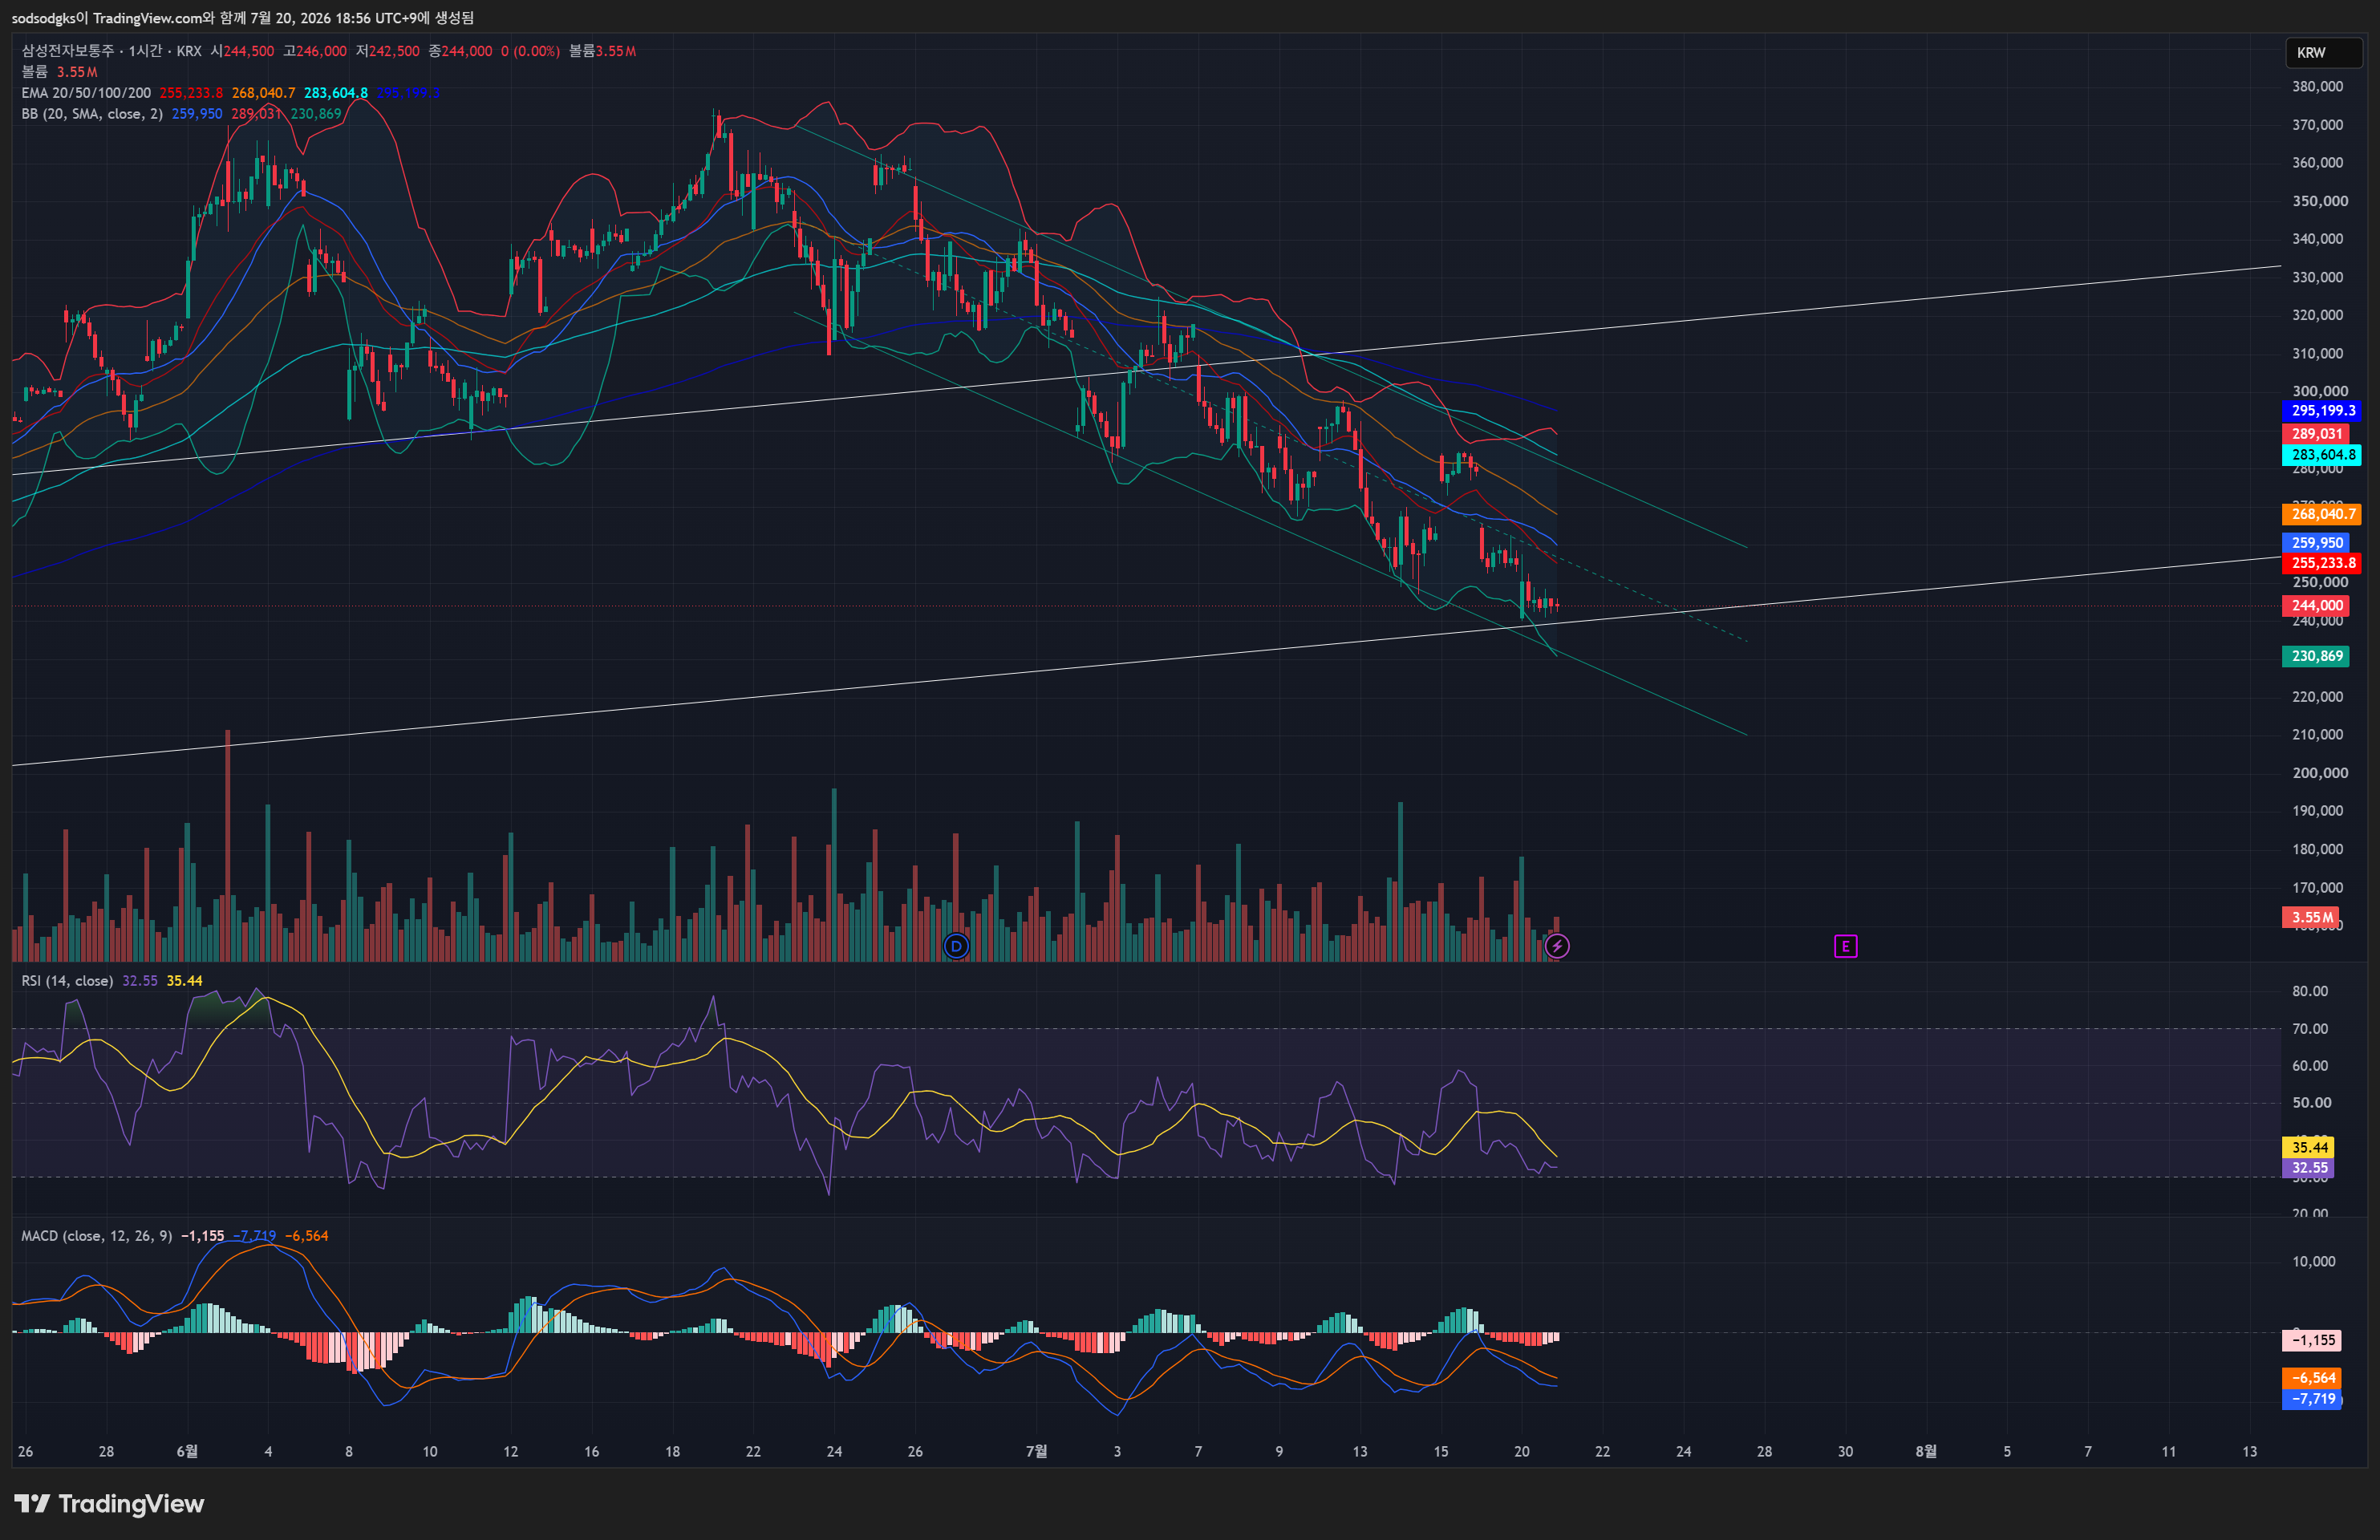Click the purple 32.55 RSI axis label
The width and height of the screenshot is (2380, 1540).
click(2309, 1168)
